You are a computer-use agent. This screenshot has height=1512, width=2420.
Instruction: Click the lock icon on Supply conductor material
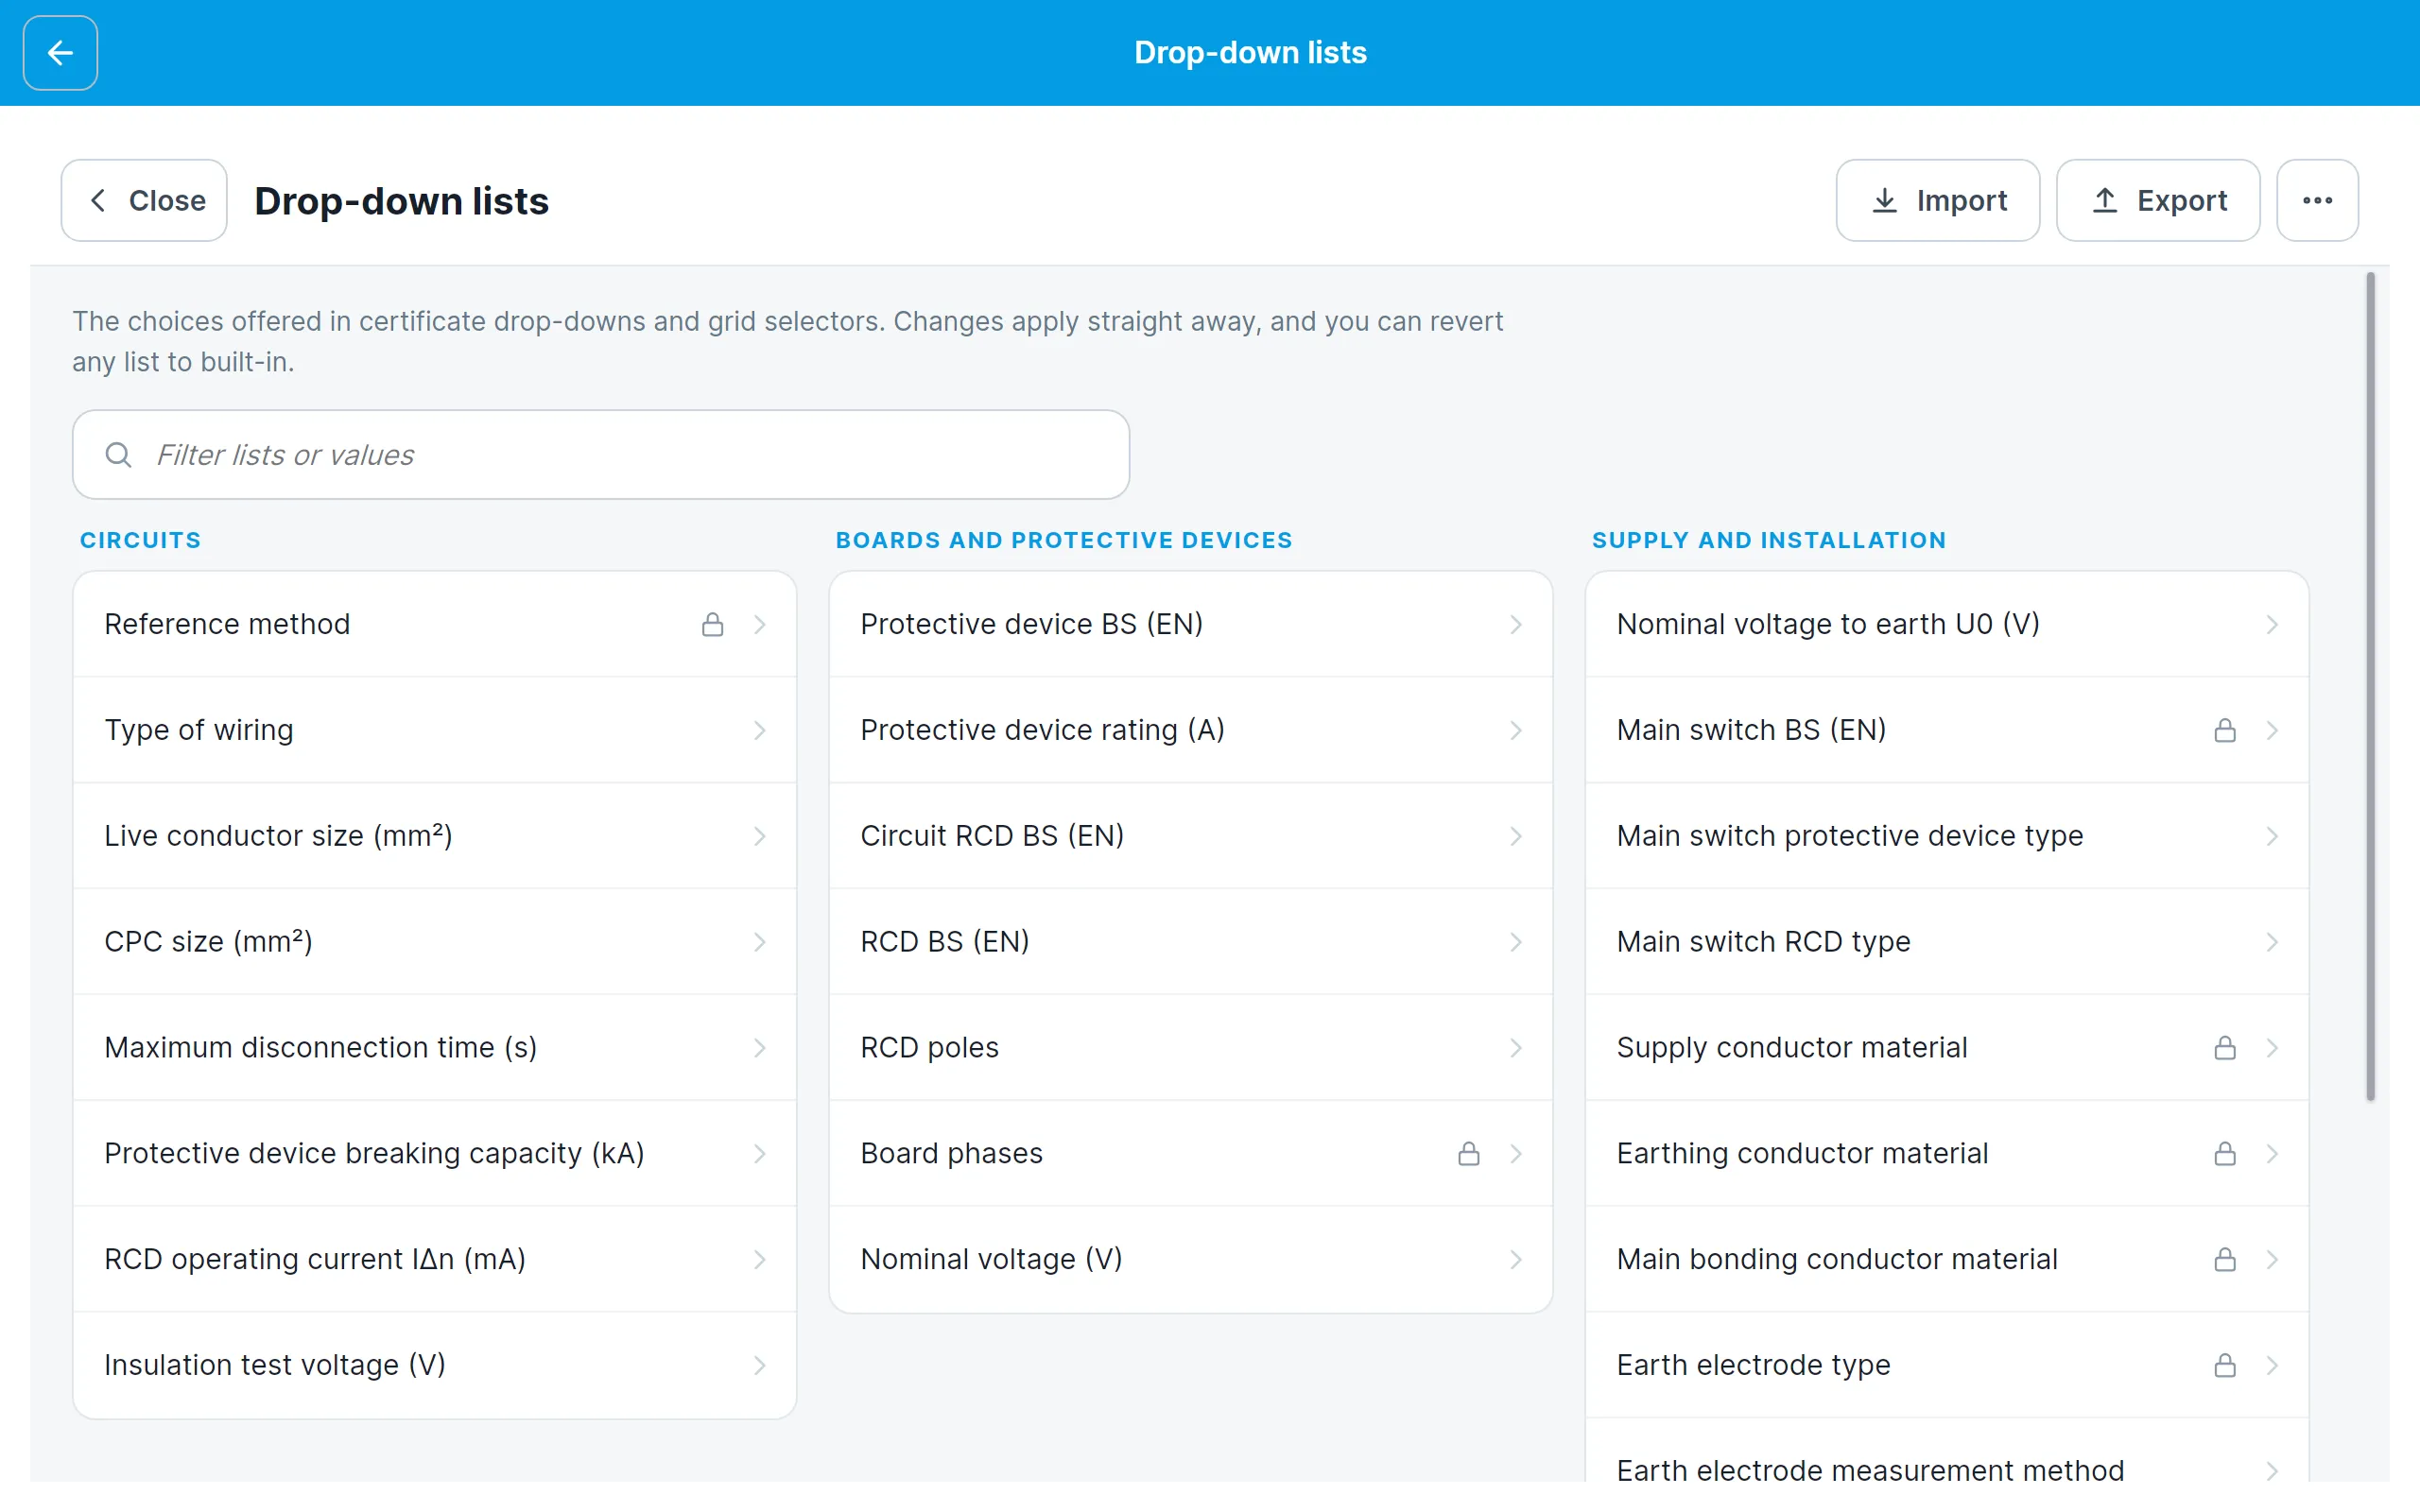tap(2224, 1047)
